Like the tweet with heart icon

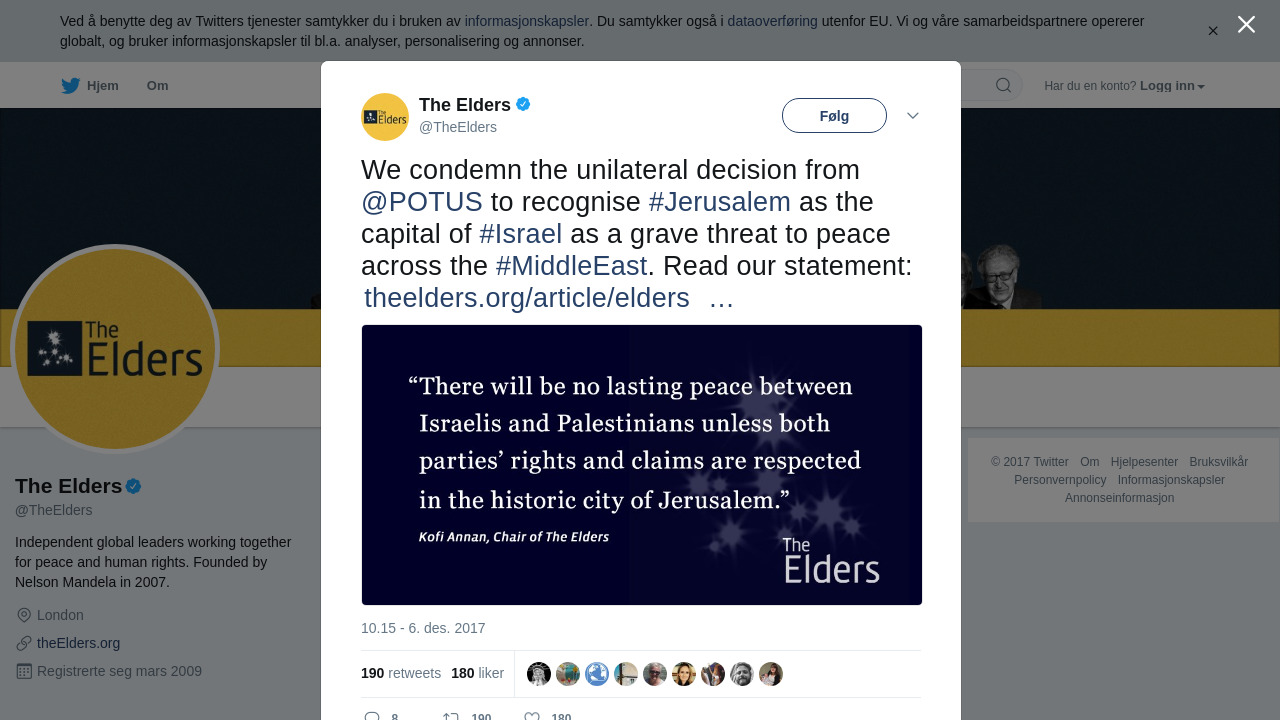532,717
